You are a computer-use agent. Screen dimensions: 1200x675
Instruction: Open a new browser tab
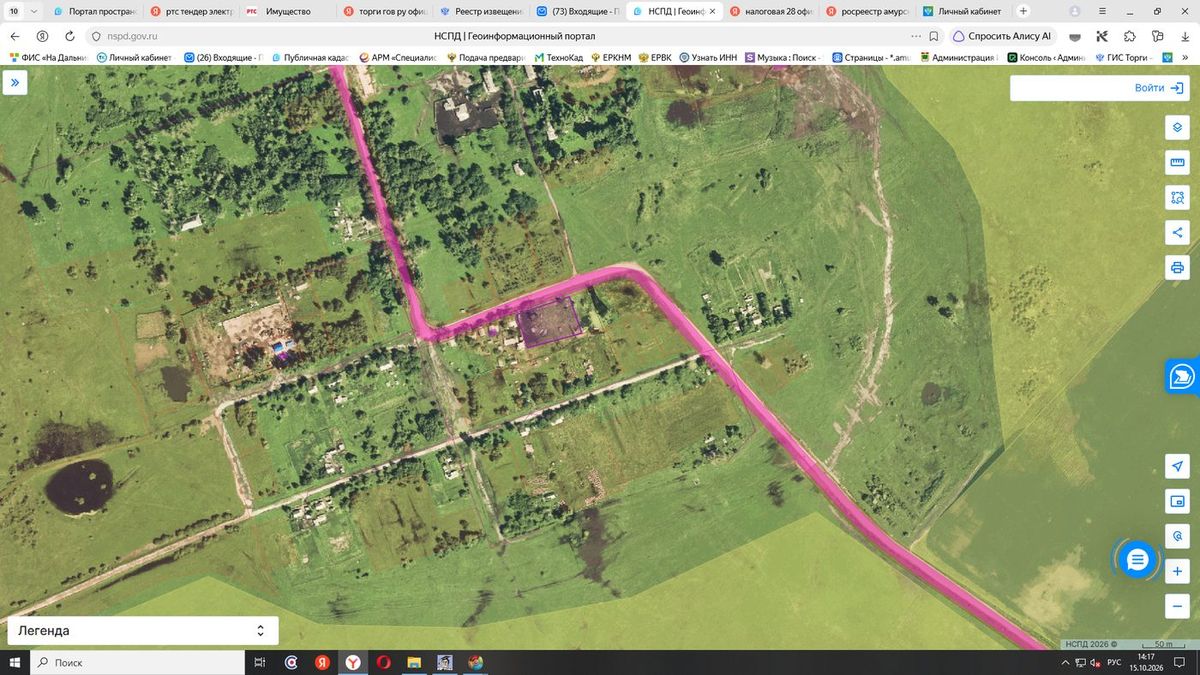(1023, 11)
